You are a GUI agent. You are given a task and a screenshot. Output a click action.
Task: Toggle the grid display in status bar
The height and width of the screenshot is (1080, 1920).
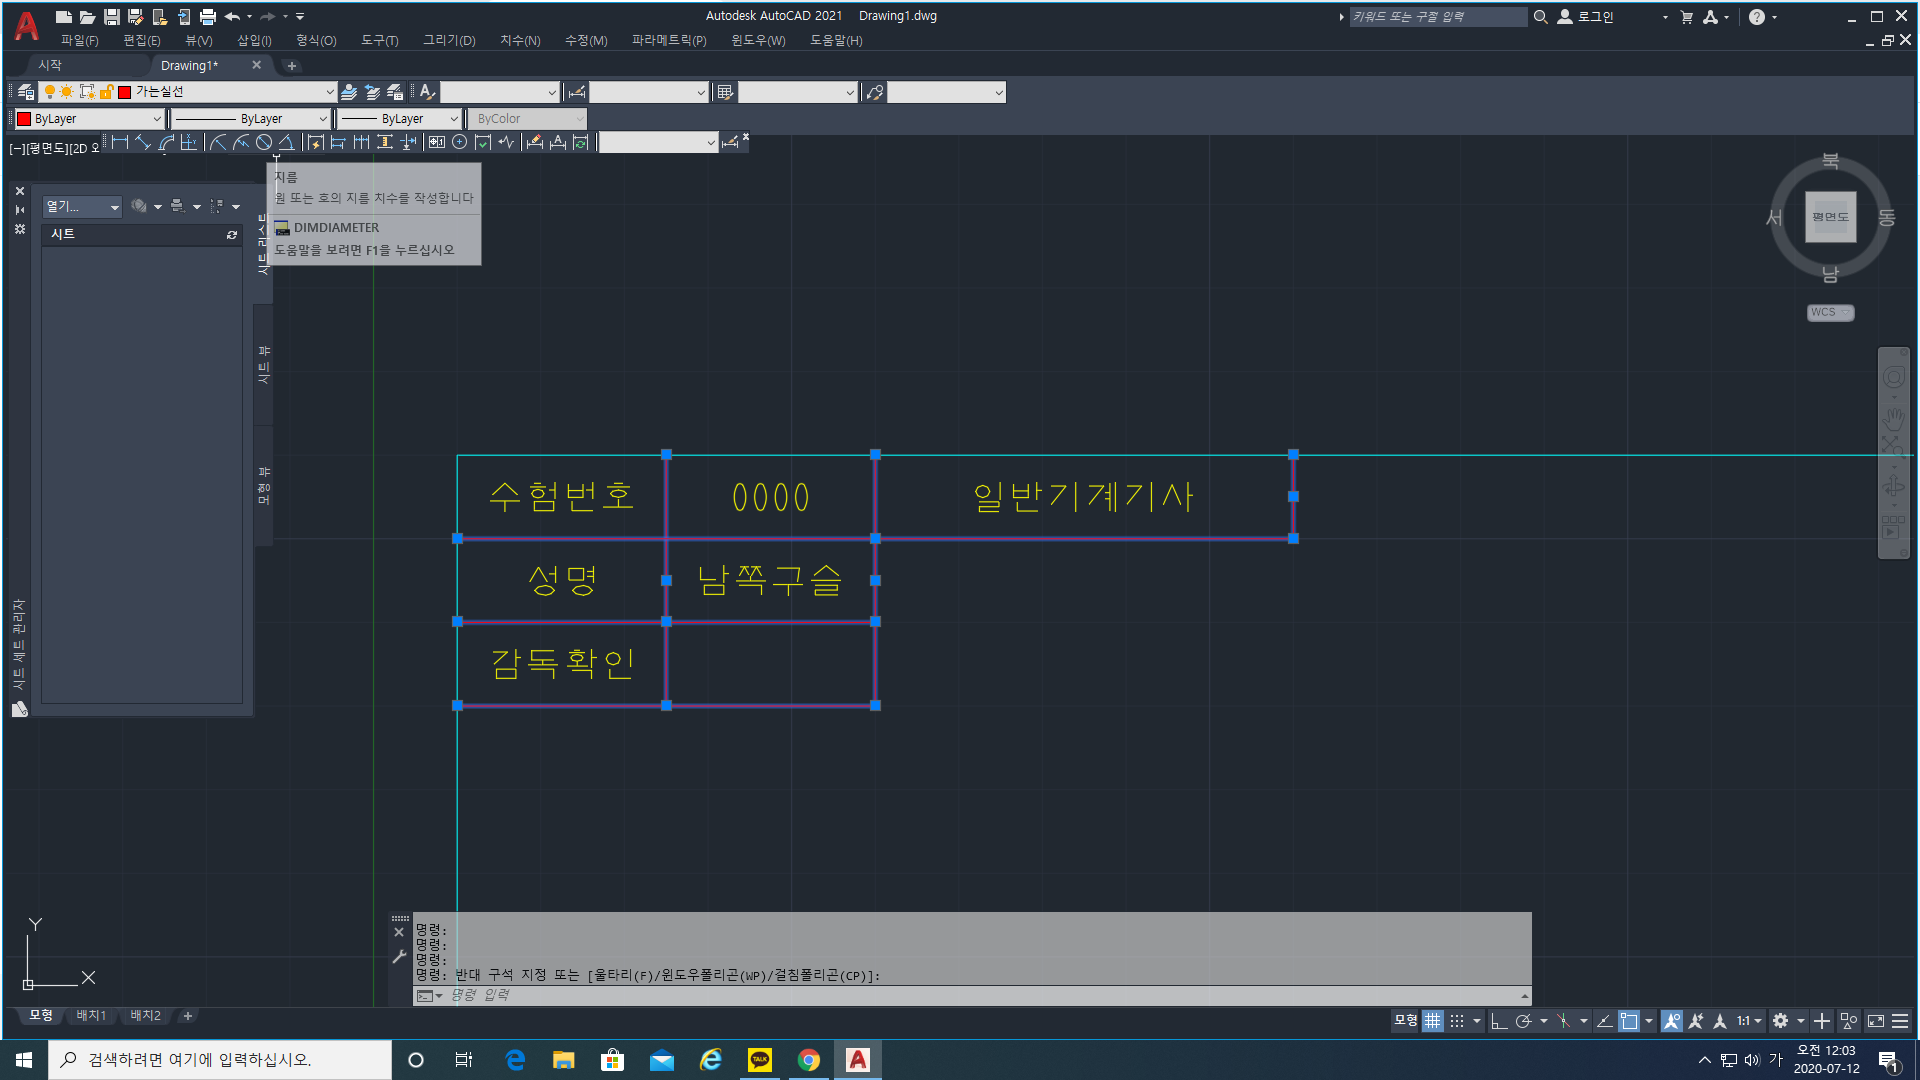click(x=1433, y=1021)
